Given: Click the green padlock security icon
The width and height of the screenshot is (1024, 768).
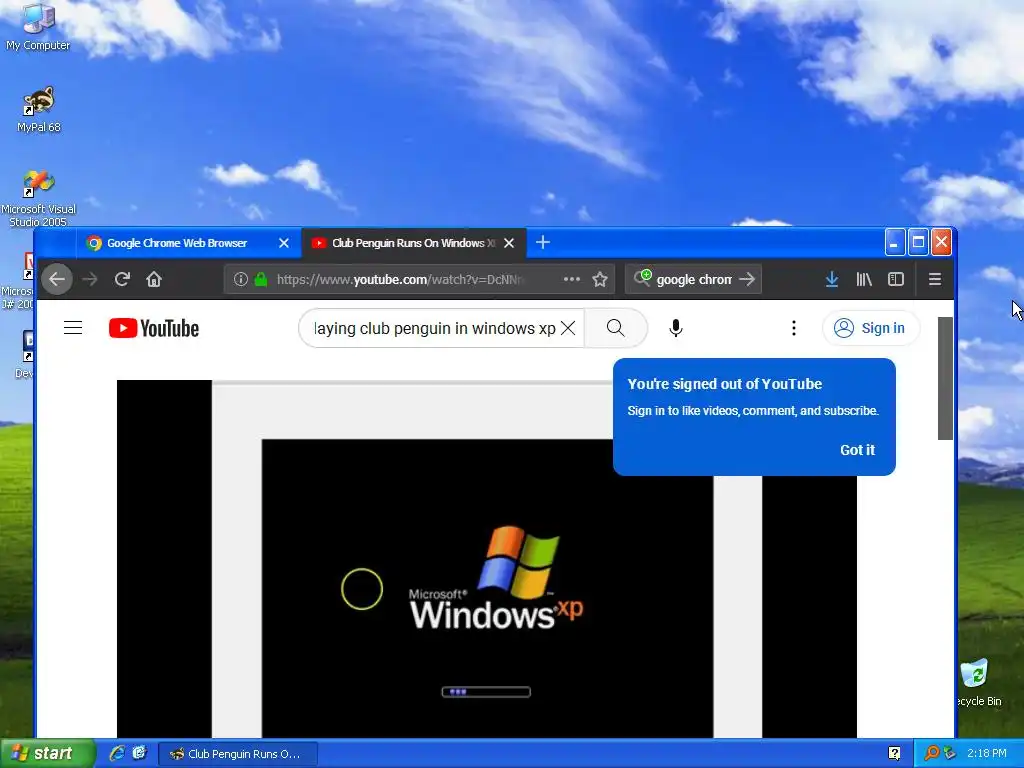Looking at the screenshot, I should pyautogui.click(x=261, y=280).
